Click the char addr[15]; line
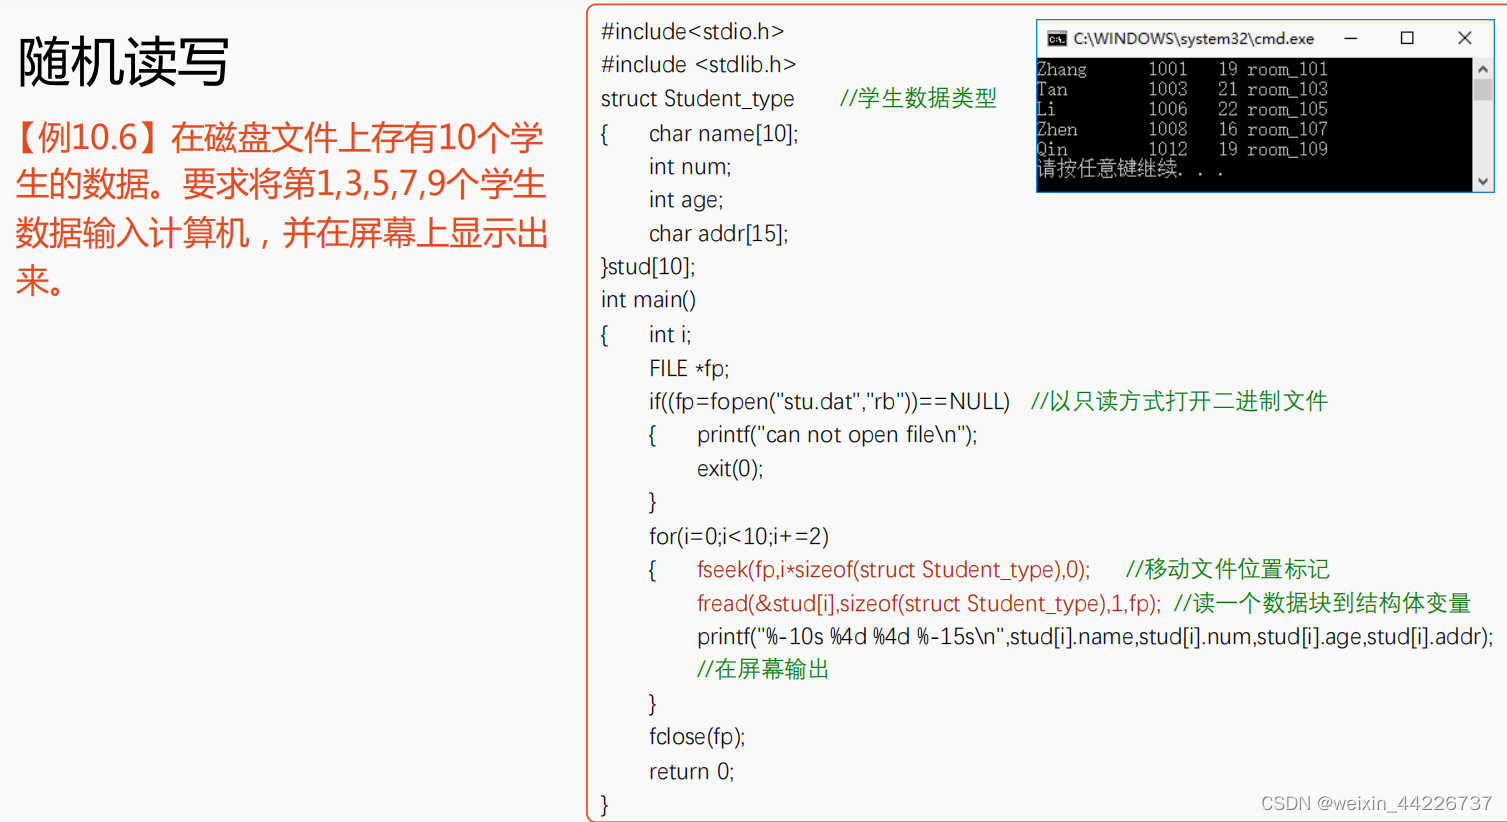The image size is (1507, 822). (x=718, y=234)
